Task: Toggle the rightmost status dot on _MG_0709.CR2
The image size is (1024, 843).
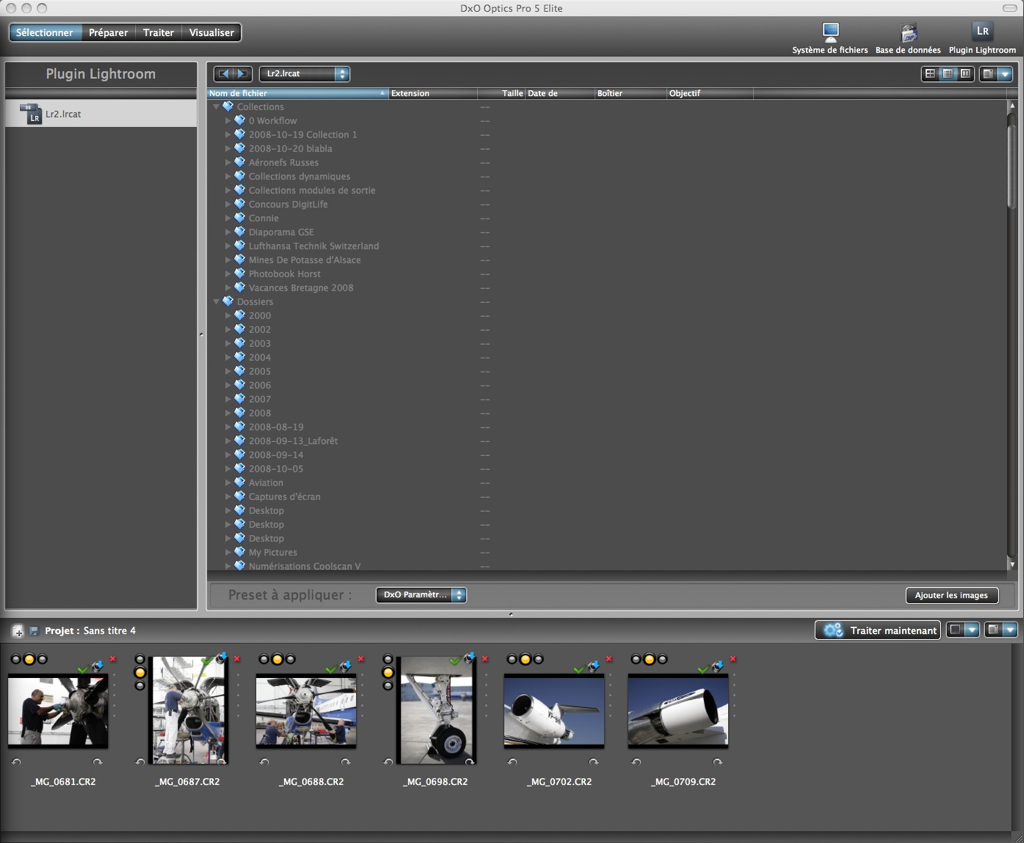Action: tap(663, 659)
